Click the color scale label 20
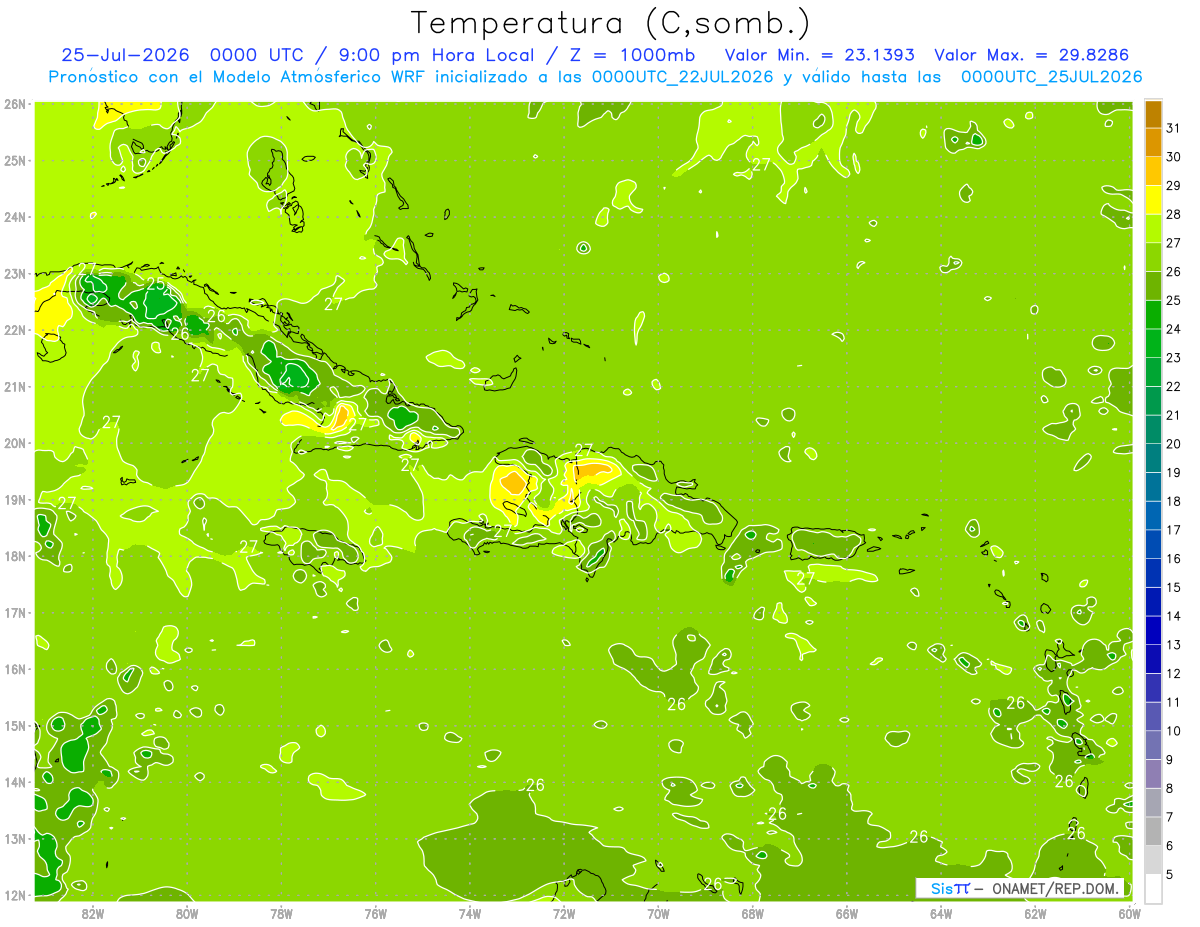Viewport: 1200px width, 927px height. pos(1174,443)
